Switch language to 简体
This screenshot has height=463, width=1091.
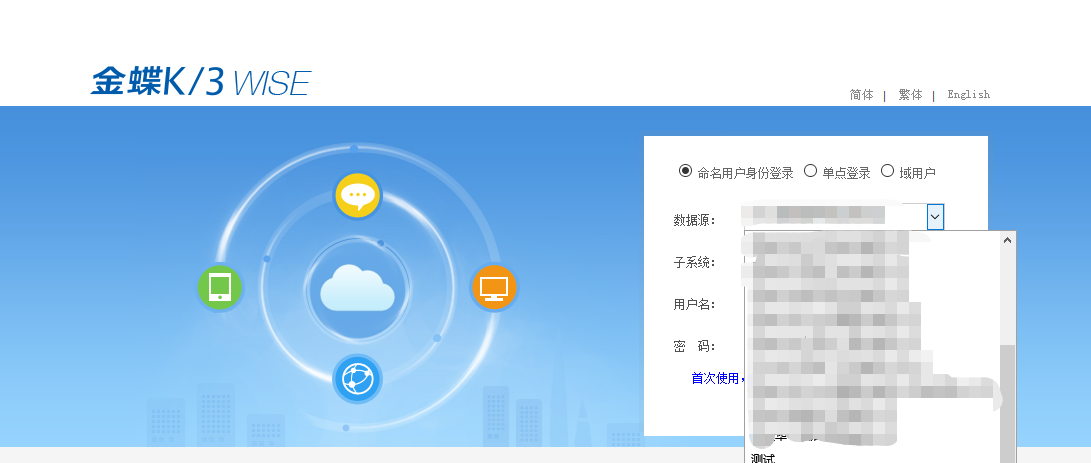[861, 95]
